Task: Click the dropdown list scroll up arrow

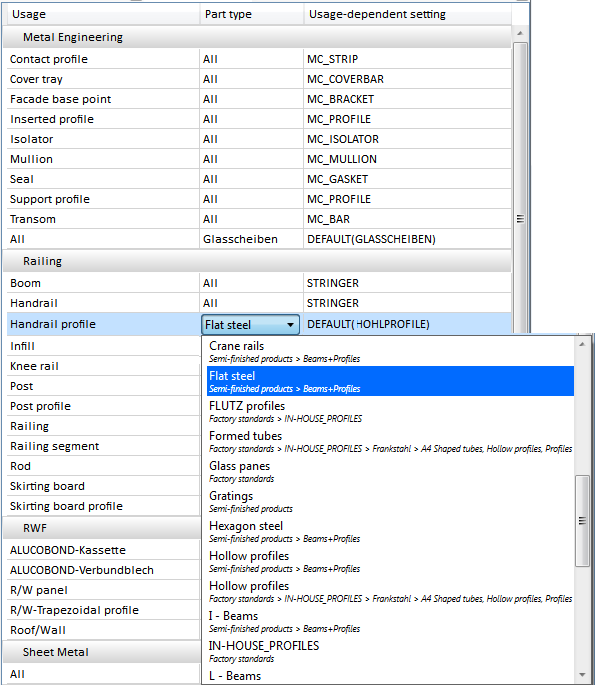Action: point(582,344)
